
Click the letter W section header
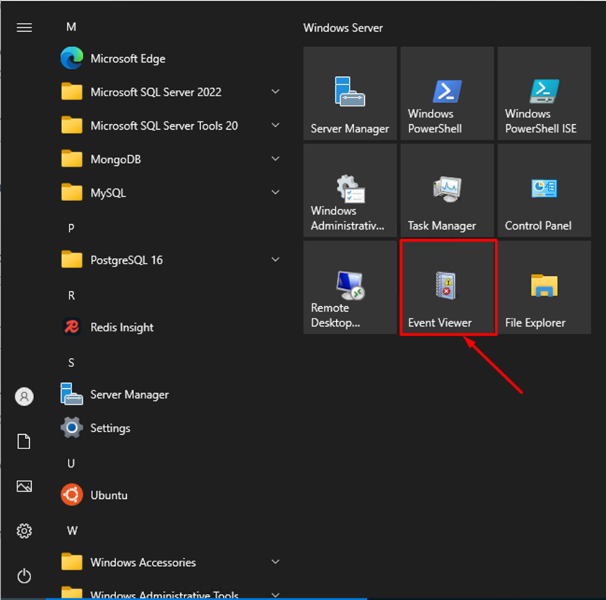coord(72,531)
